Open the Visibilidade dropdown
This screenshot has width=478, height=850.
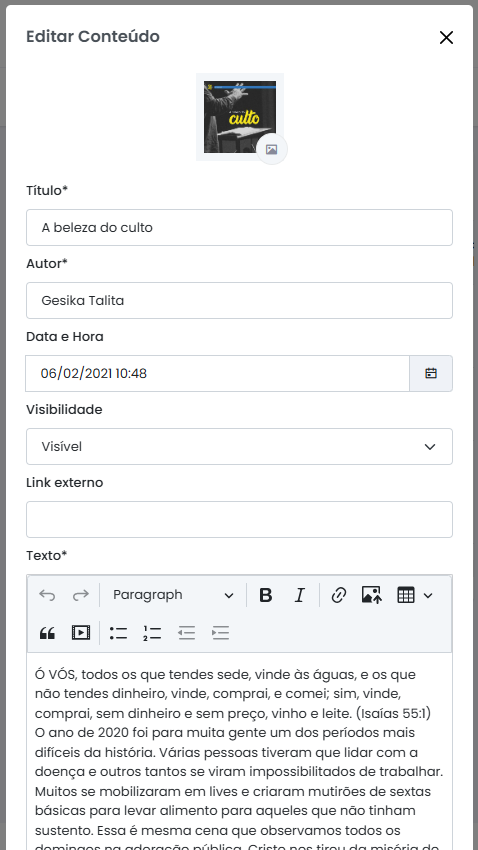point(240,447)
